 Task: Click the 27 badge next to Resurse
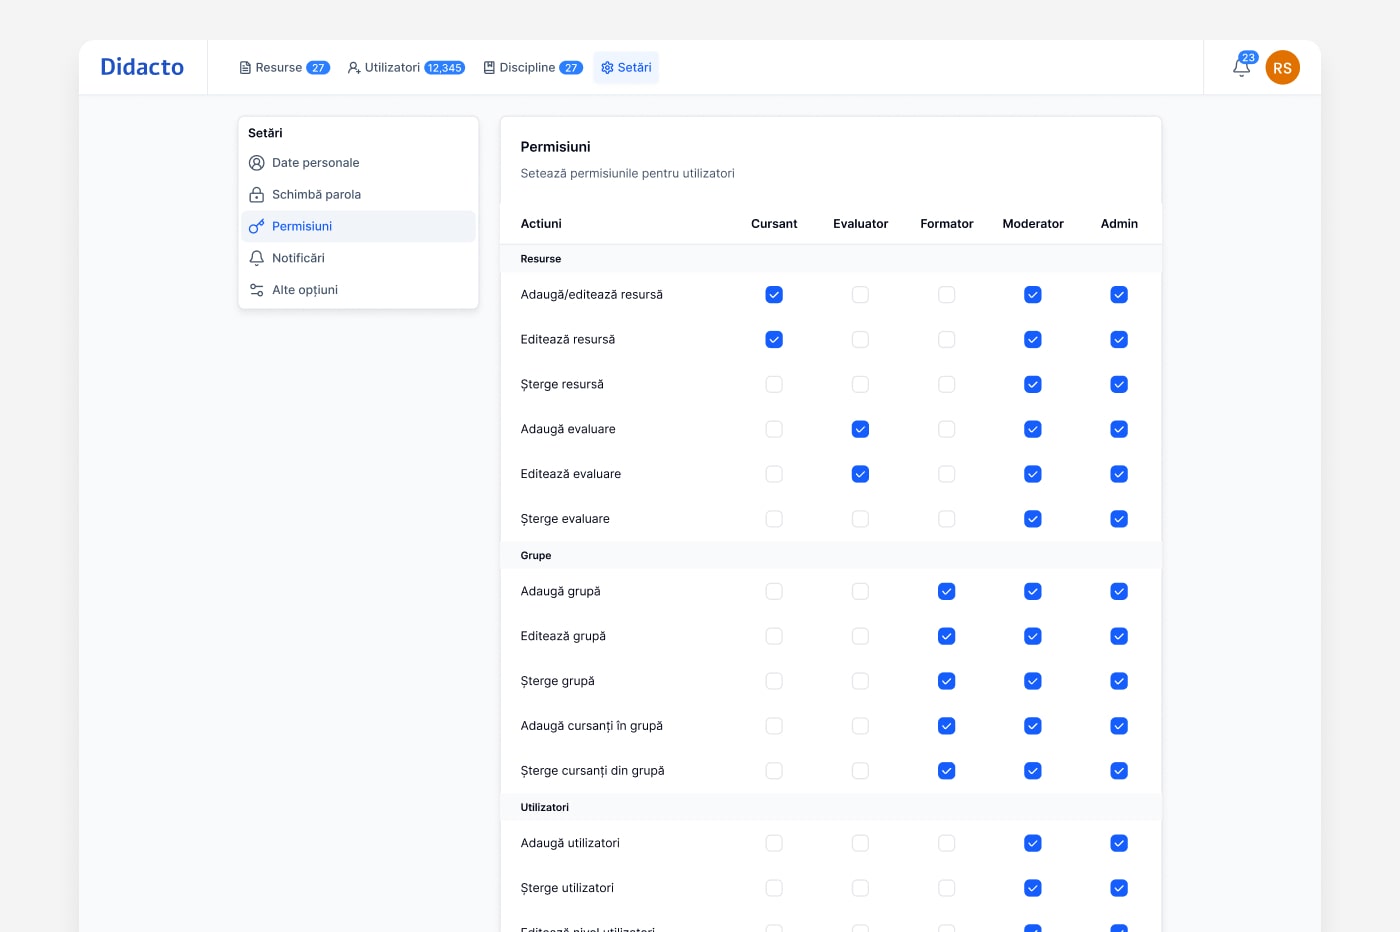[318, 68]
